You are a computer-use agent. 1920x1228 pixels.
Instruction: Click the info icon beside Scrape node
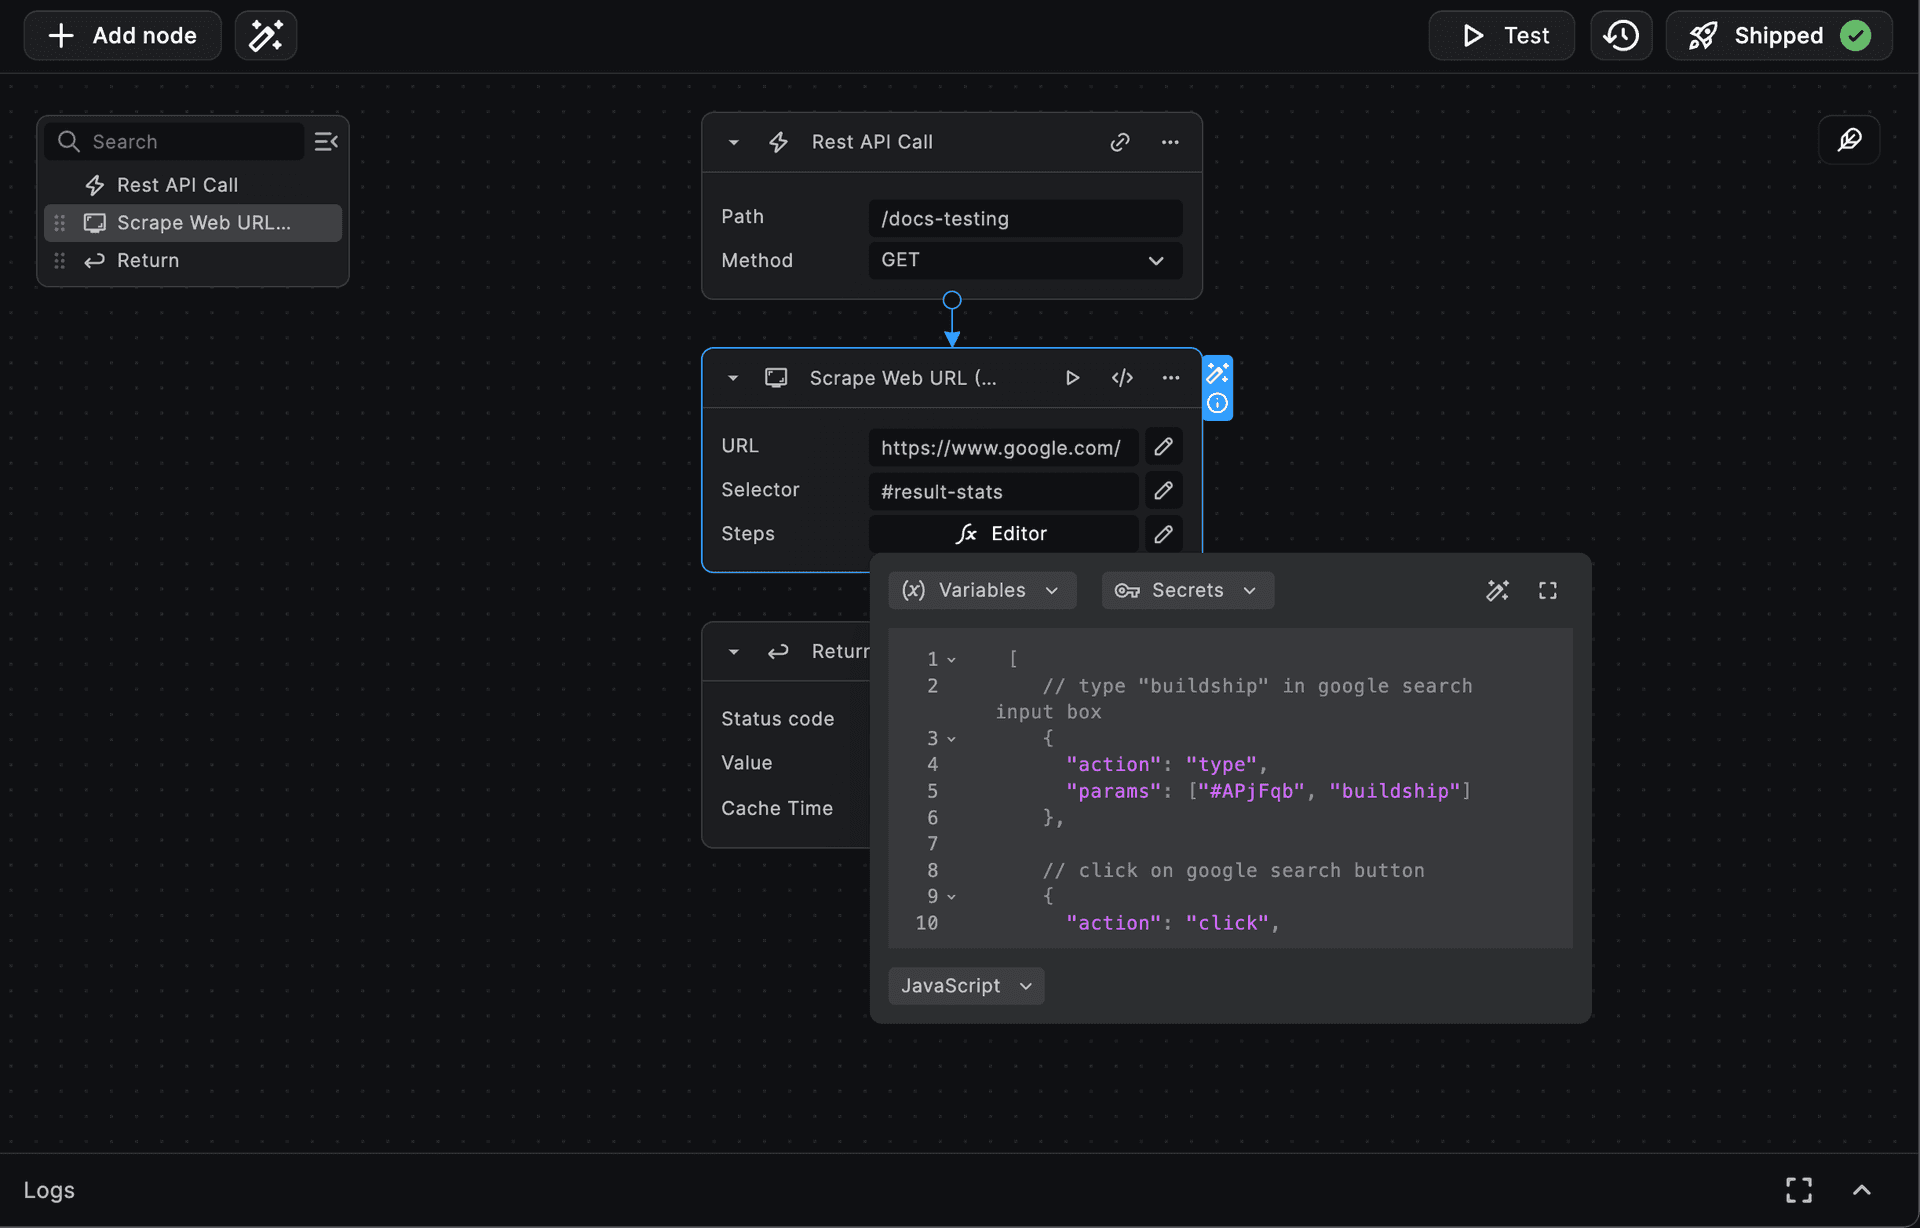[1217, 403]
